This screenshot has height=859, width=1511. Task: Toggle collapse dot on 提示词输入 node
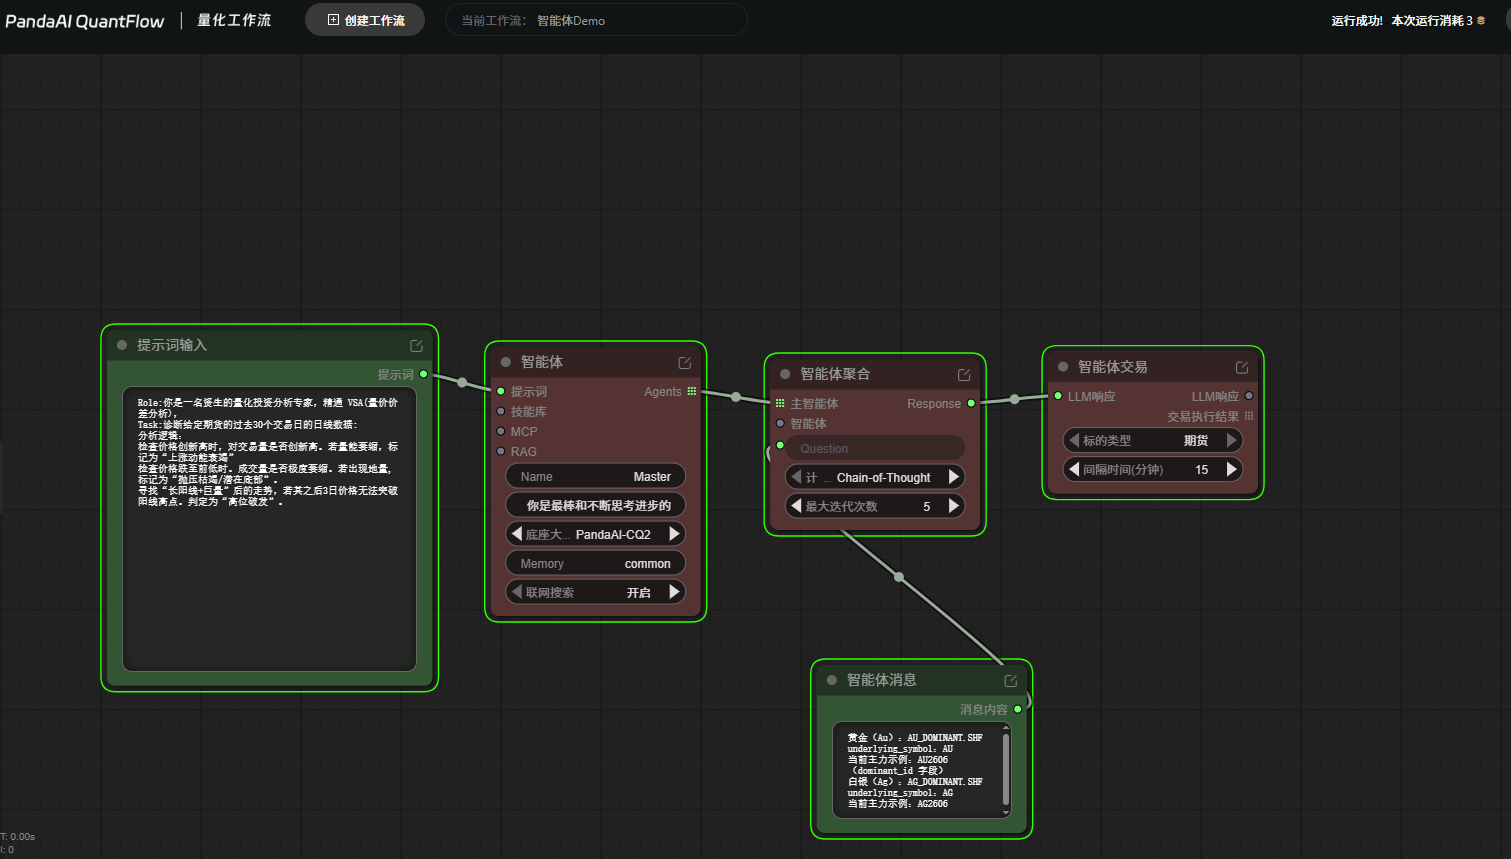pyautogui.click(x=122, y=345)
